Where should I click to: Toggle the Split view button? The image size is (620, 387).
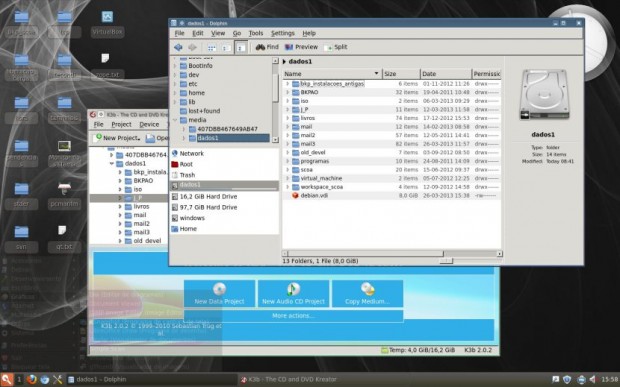(x=335, y=47)
